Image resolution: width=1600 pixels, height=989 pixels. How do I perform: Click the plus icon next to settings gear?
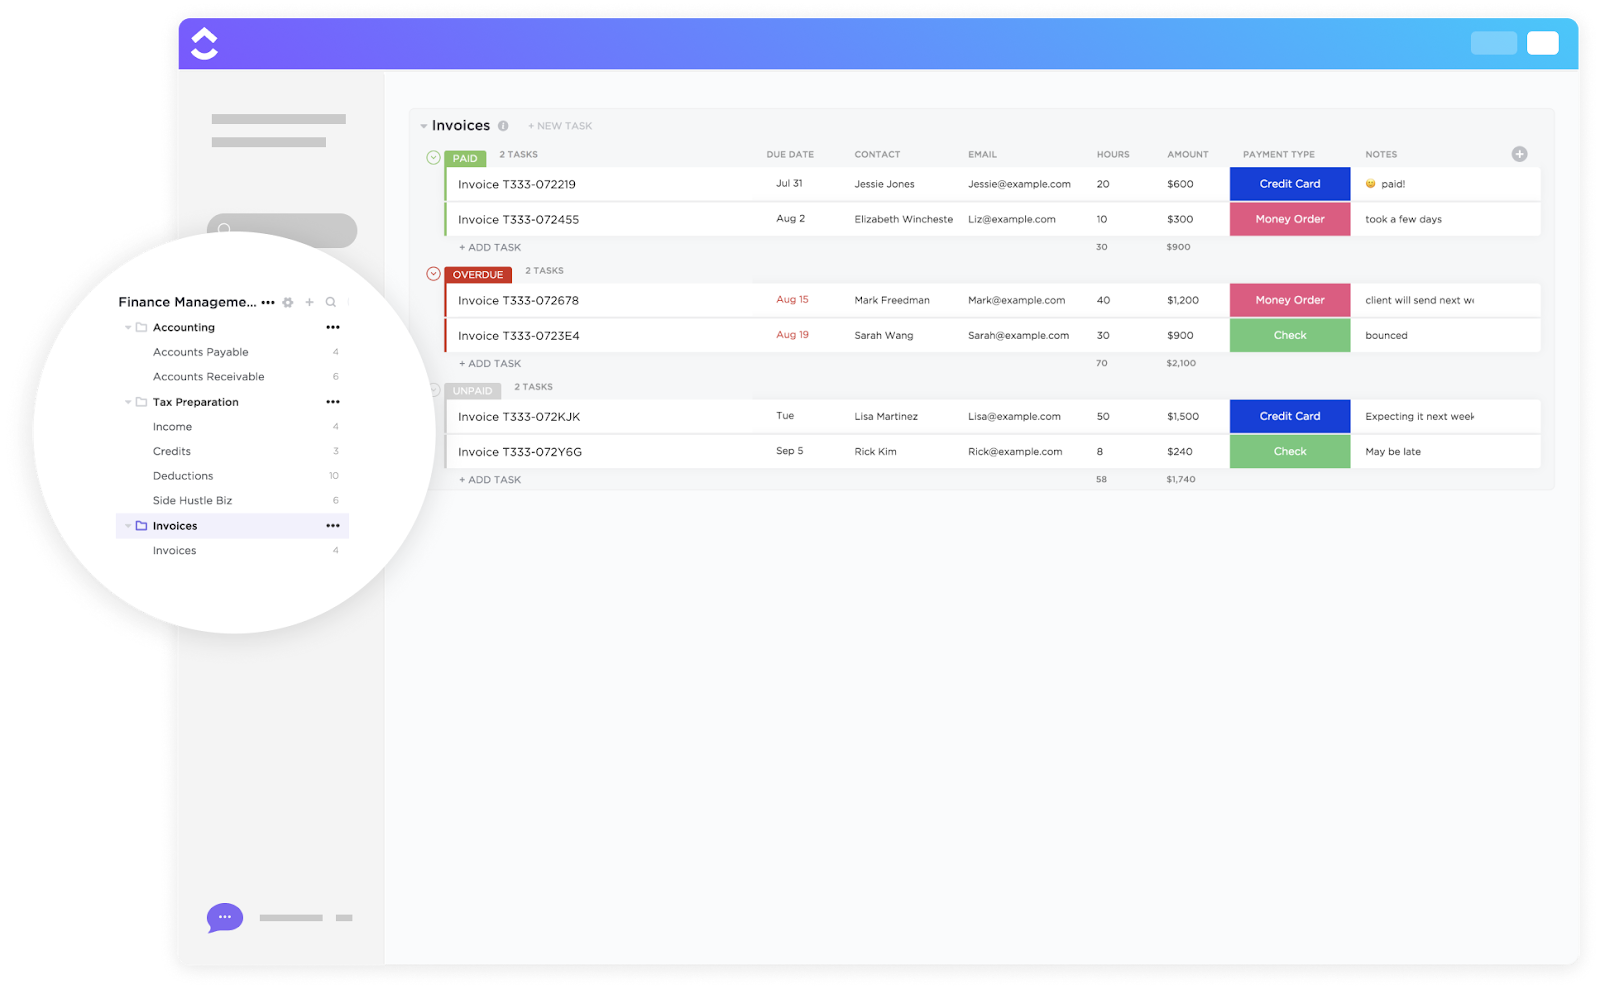click(x=309, y=301)
